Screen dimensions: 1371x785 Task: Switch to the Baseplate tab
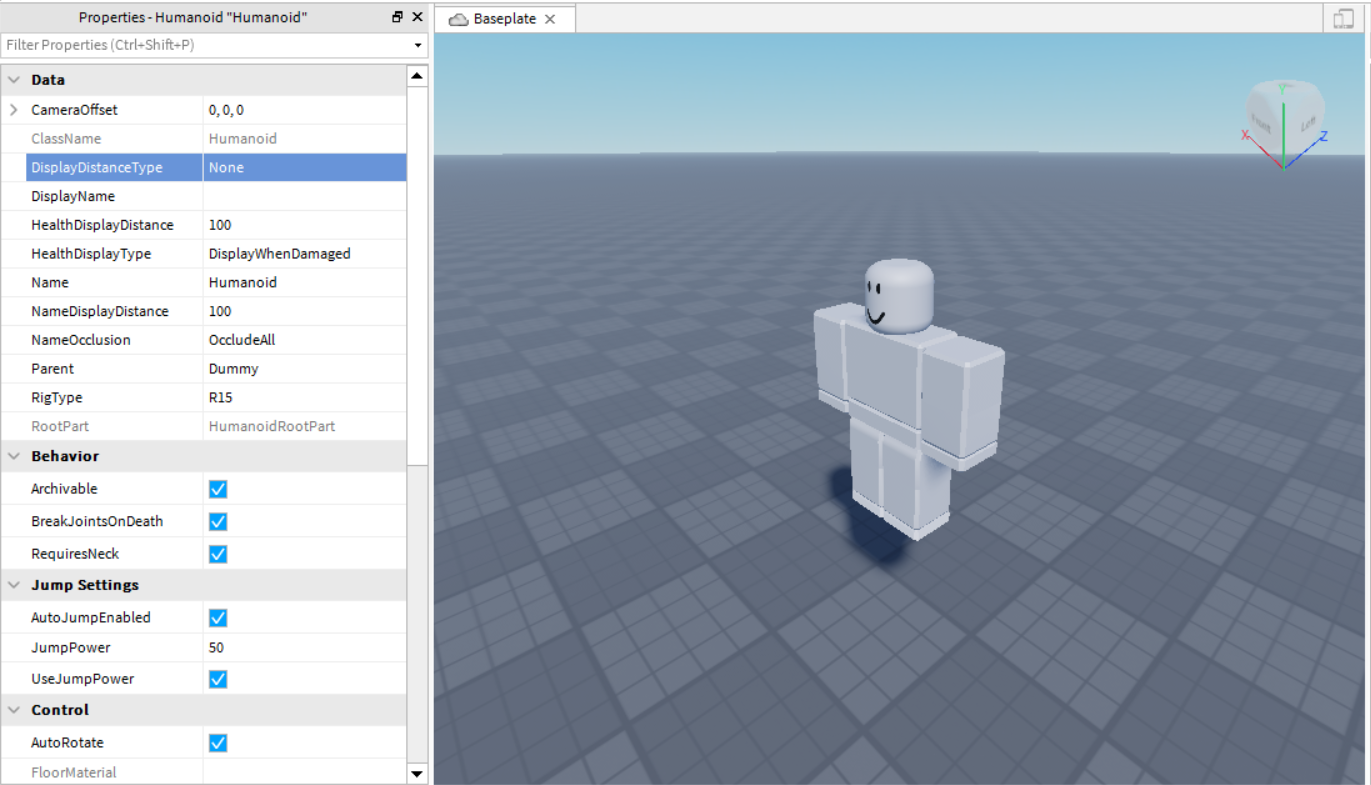pyautogui.click(x=505, y=19)
